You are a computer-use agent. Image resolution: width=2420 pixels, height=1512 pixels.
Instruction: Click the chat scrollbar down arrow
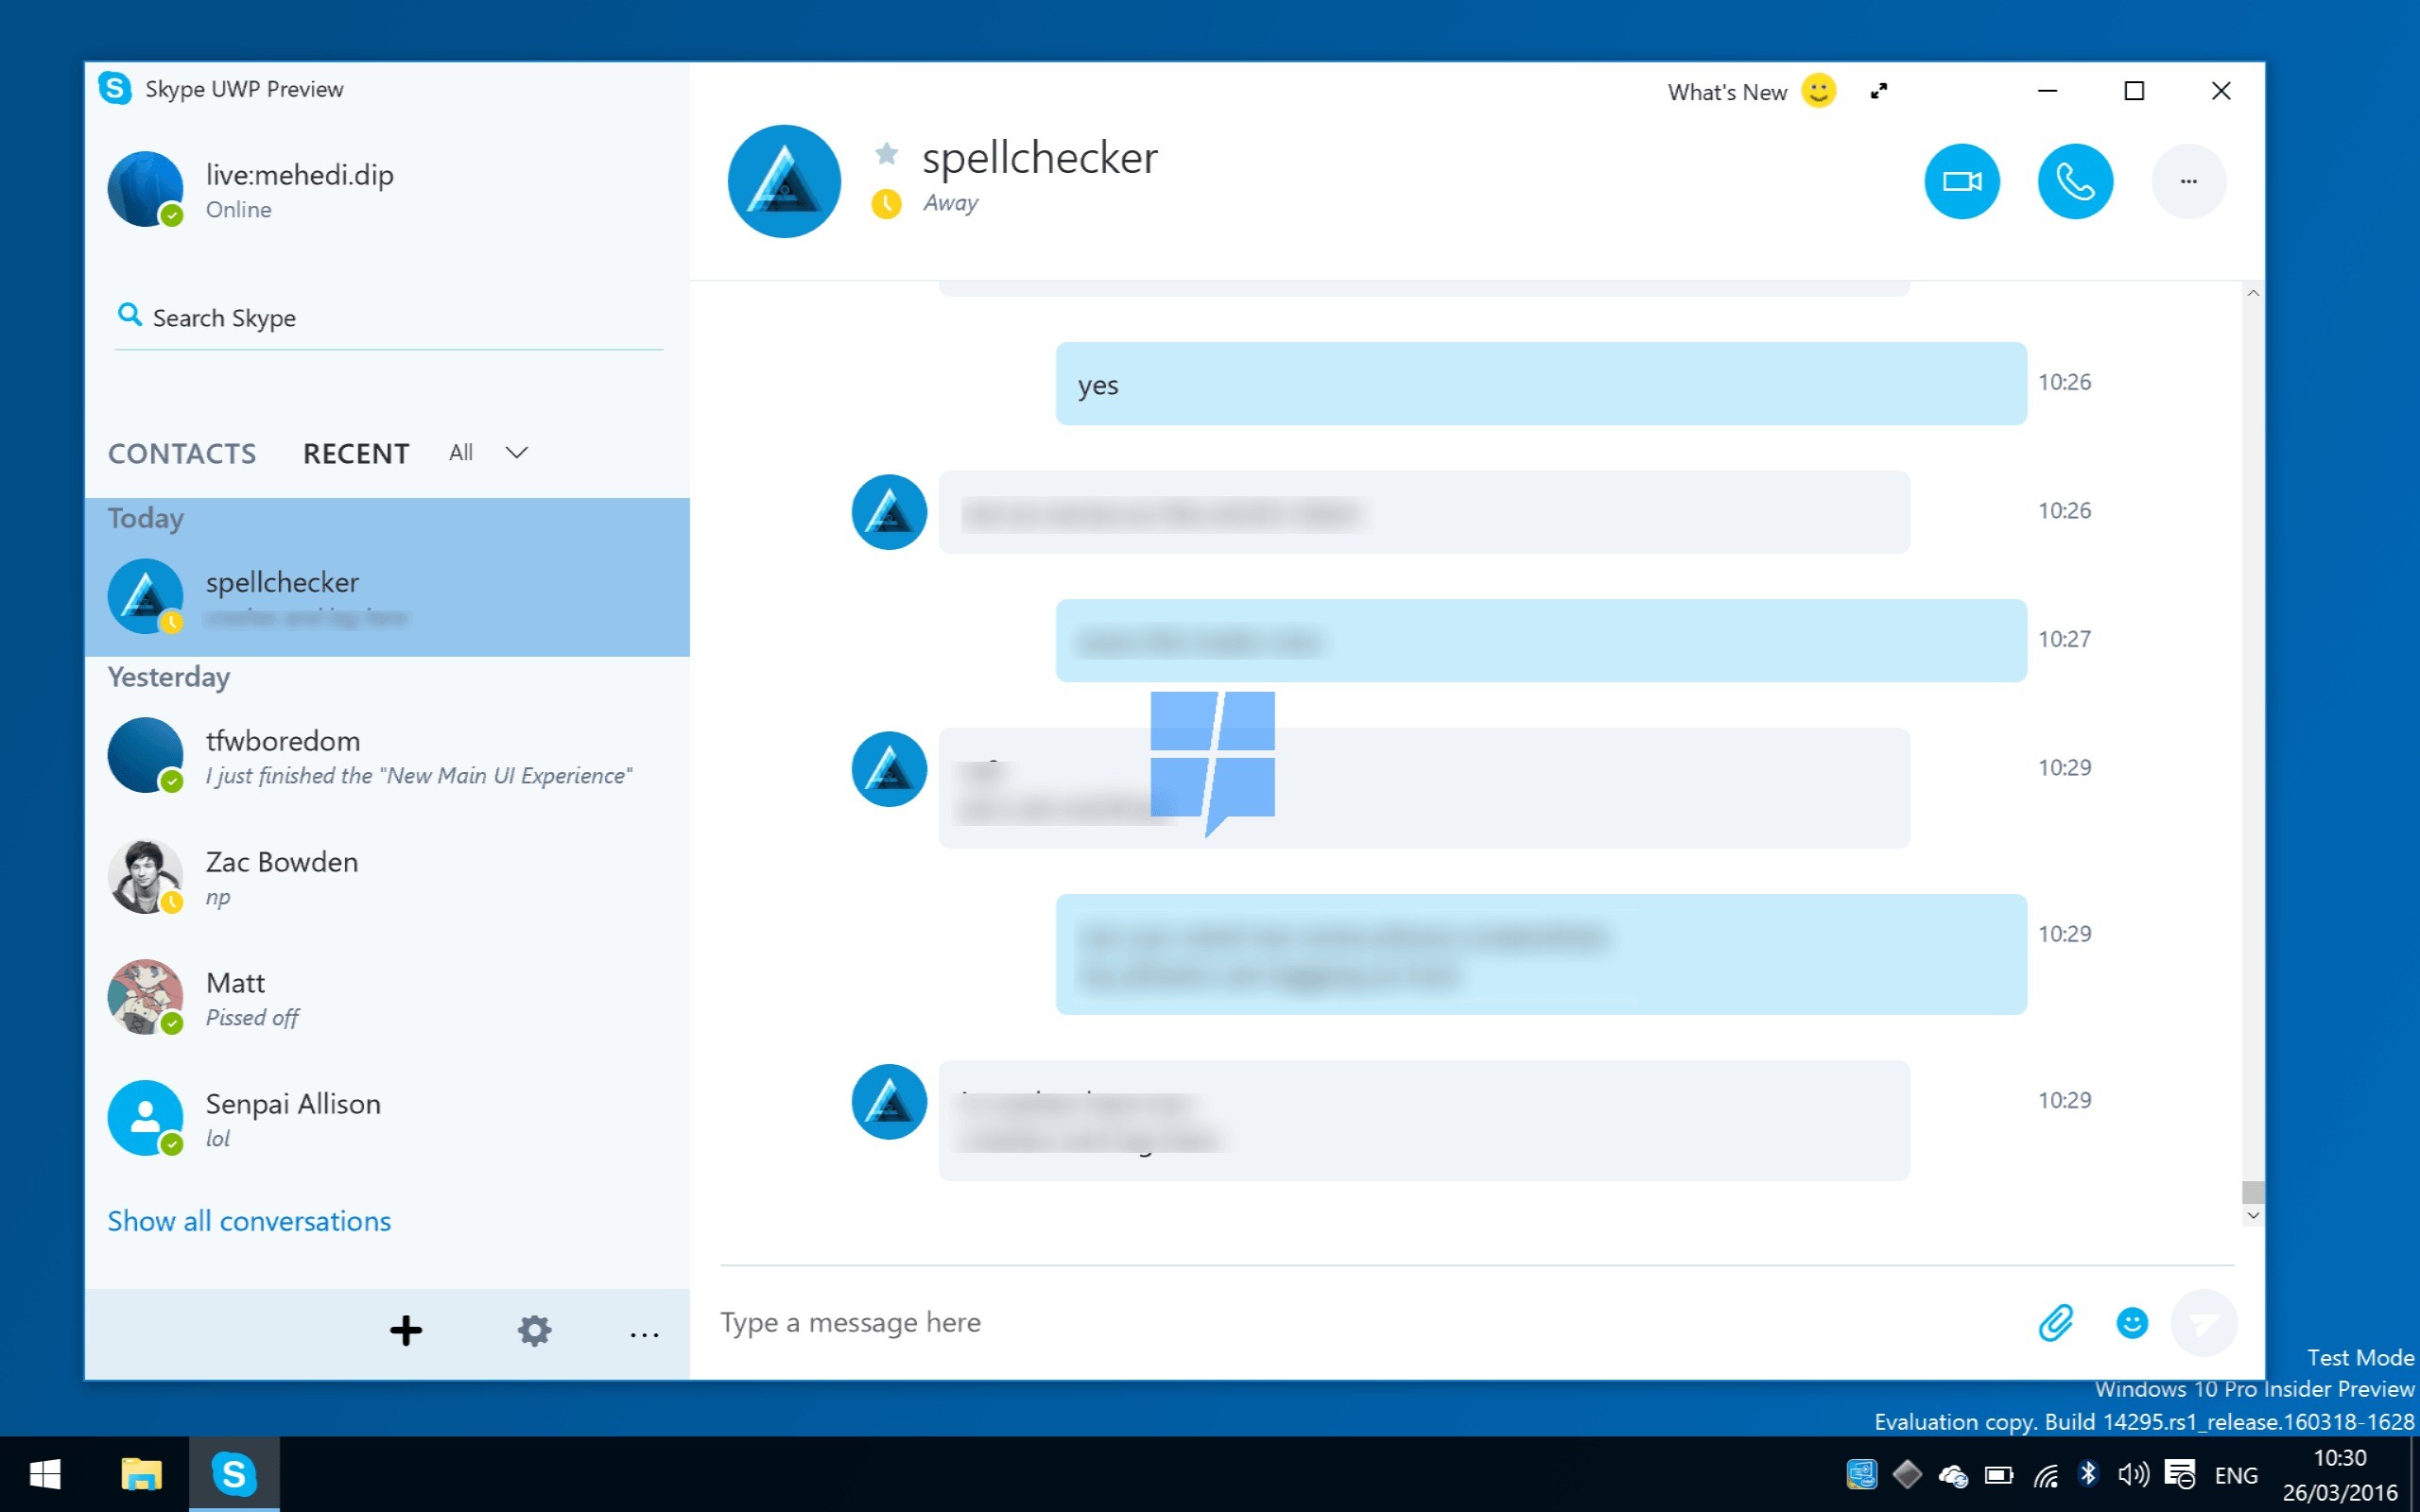[2252, 1216]
